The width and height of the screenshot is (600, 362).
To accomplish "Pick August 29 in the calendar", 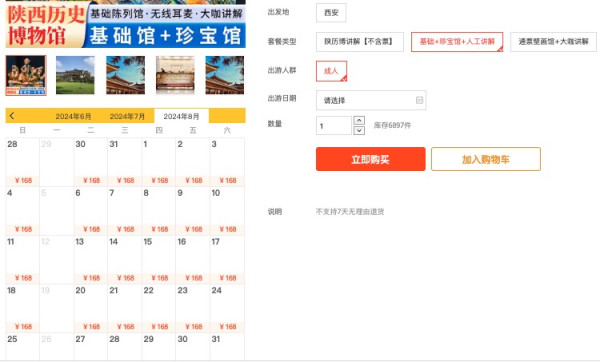I will pyautogui.click(x=159, y=347).
